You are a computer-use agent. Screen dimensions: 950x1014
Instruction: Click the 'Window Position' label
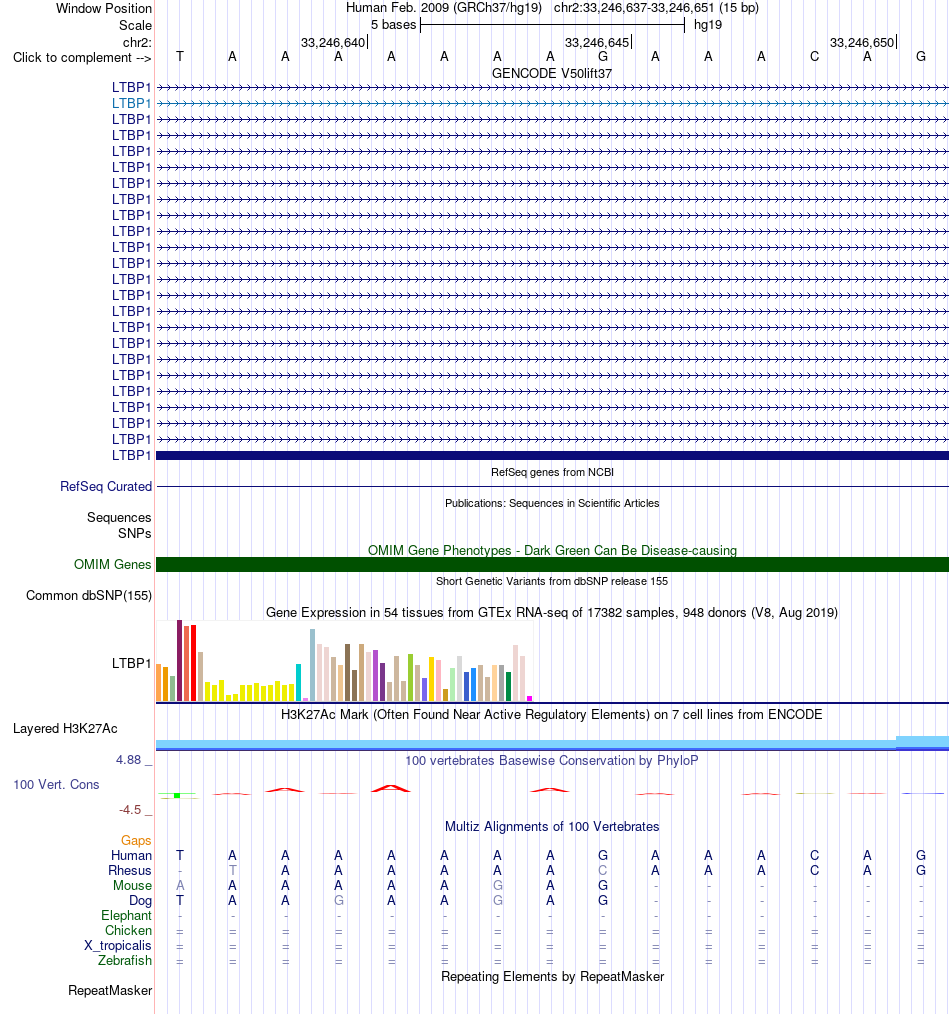pyautogui.click(x=104, y=8)
